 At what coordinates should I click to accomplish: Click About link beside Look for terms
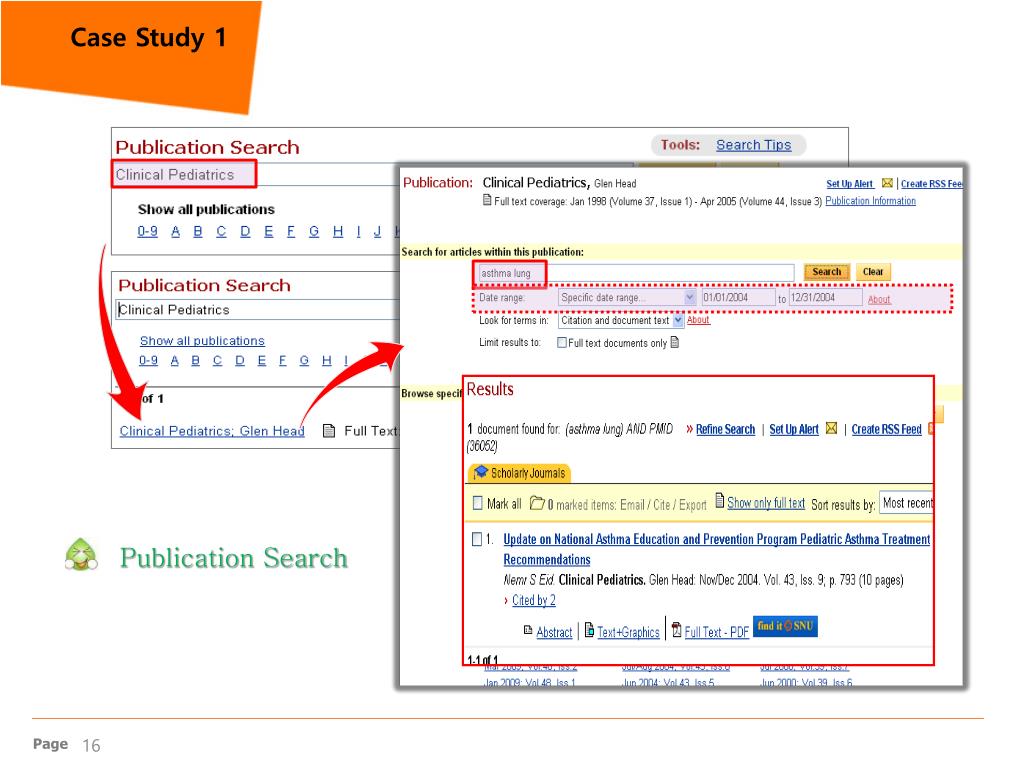point(698,320)
